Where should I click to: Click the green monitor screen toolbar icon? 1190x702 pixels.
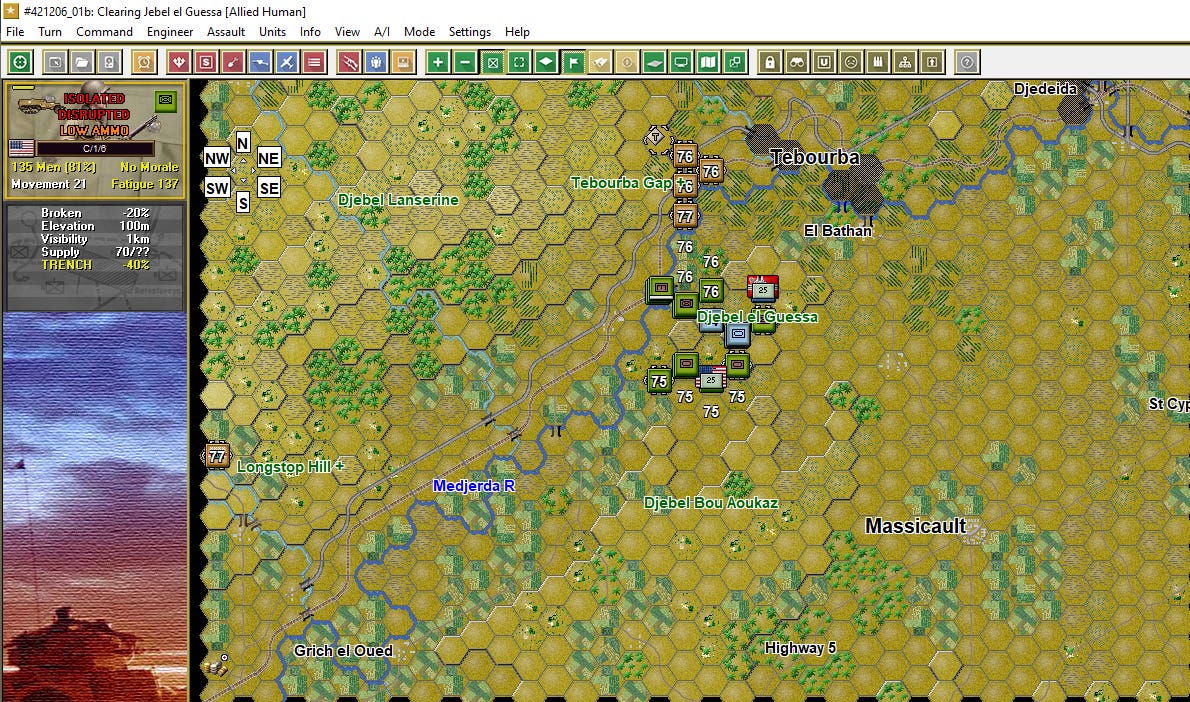click(681, 62)
